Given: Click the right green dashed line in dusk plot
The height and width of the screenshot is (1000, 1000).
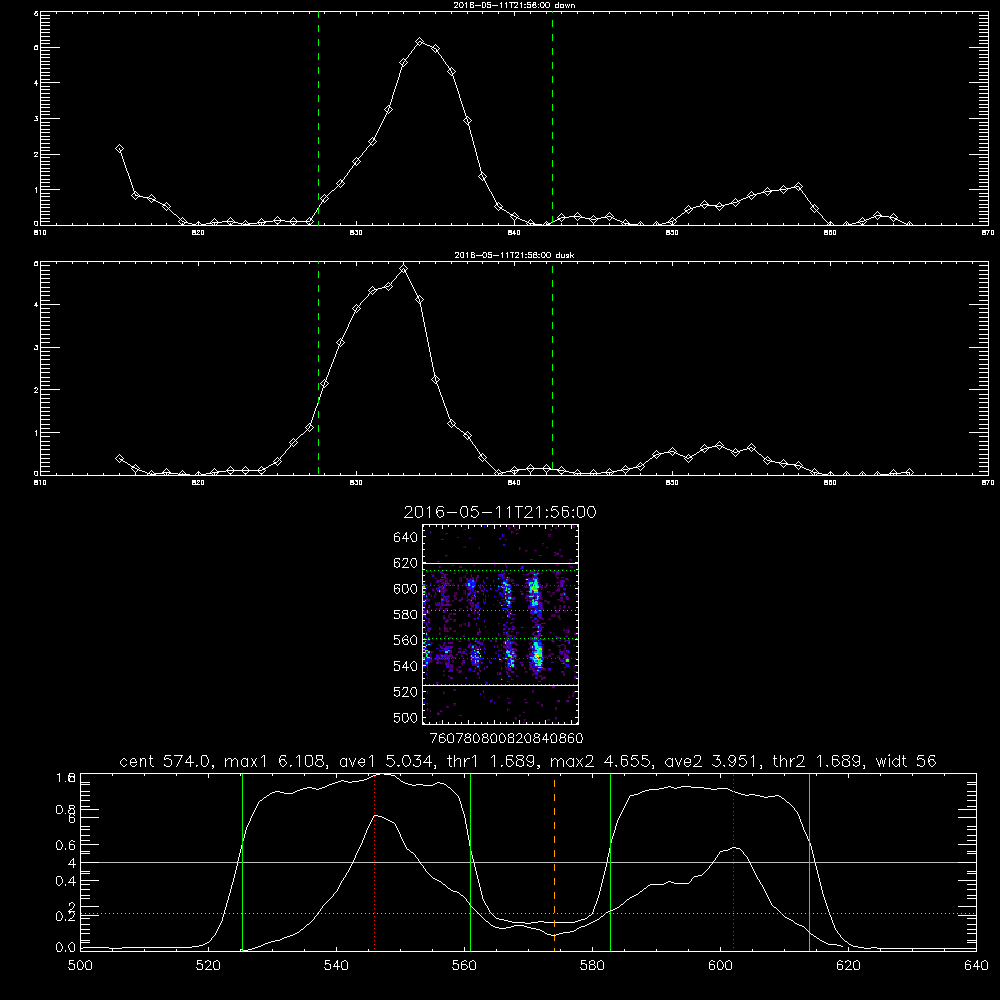Looking at the screenshot, I should click(552, 368).
